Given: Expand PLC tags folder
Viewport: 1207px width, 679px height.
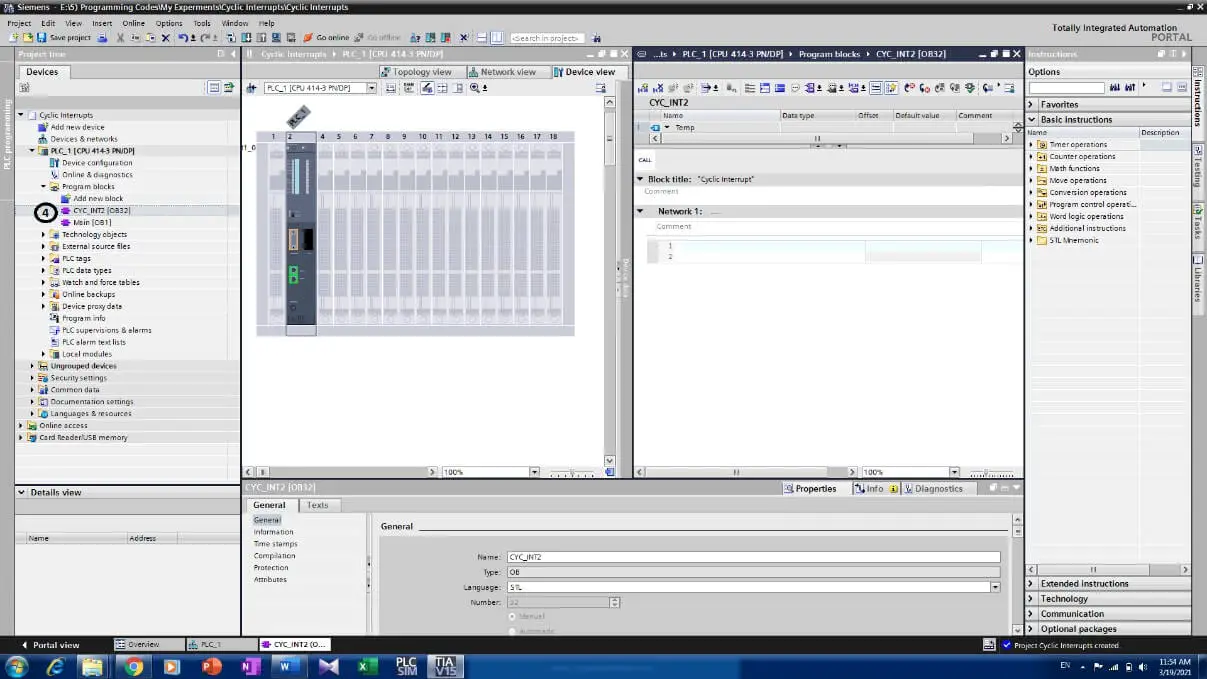Looking at the screenshot, I should (44, 258).
